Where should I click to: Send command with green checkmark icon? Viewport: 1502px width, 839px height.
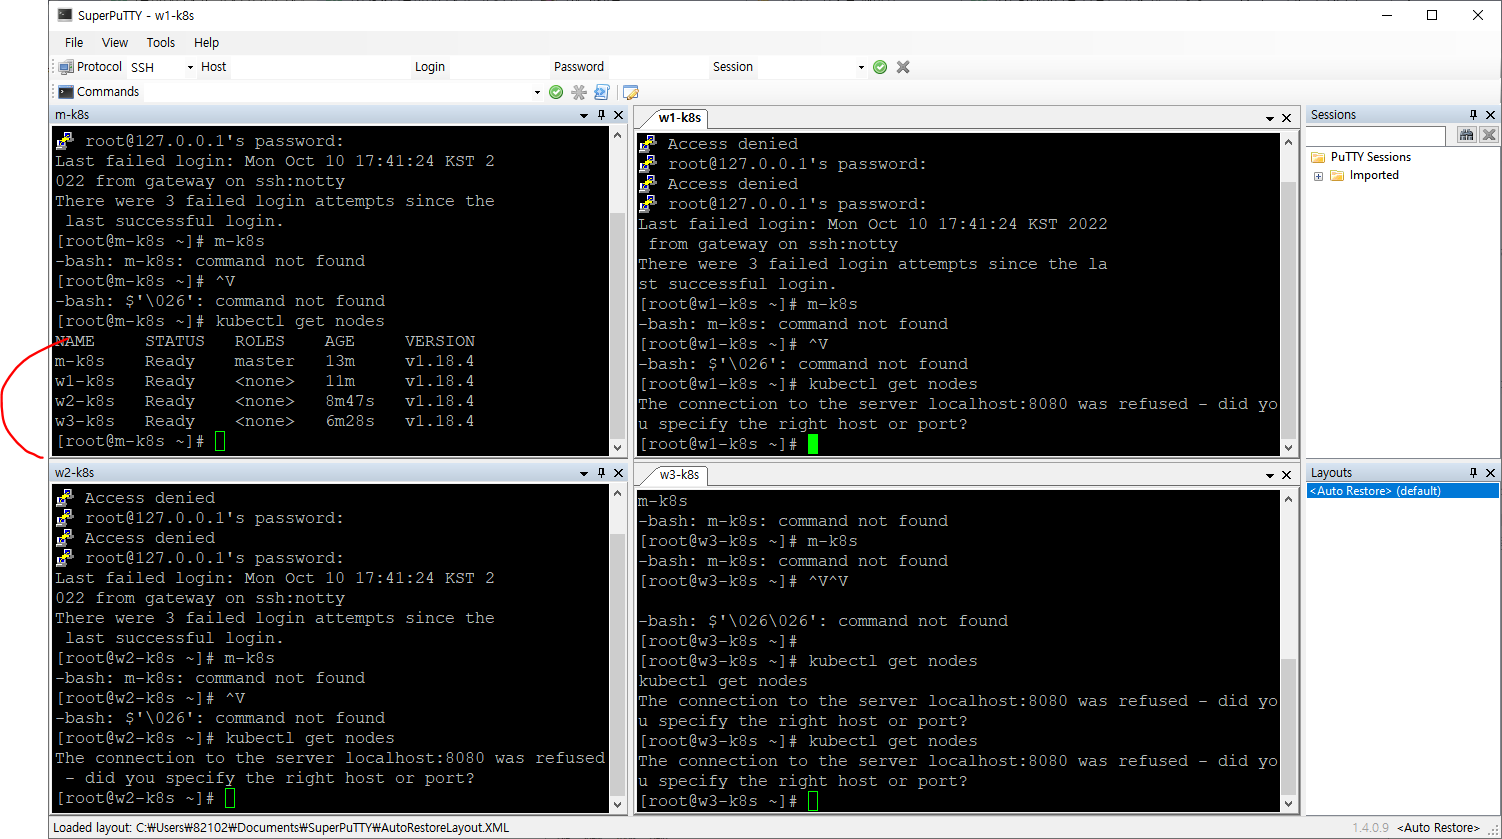click(x=556, y=92)
